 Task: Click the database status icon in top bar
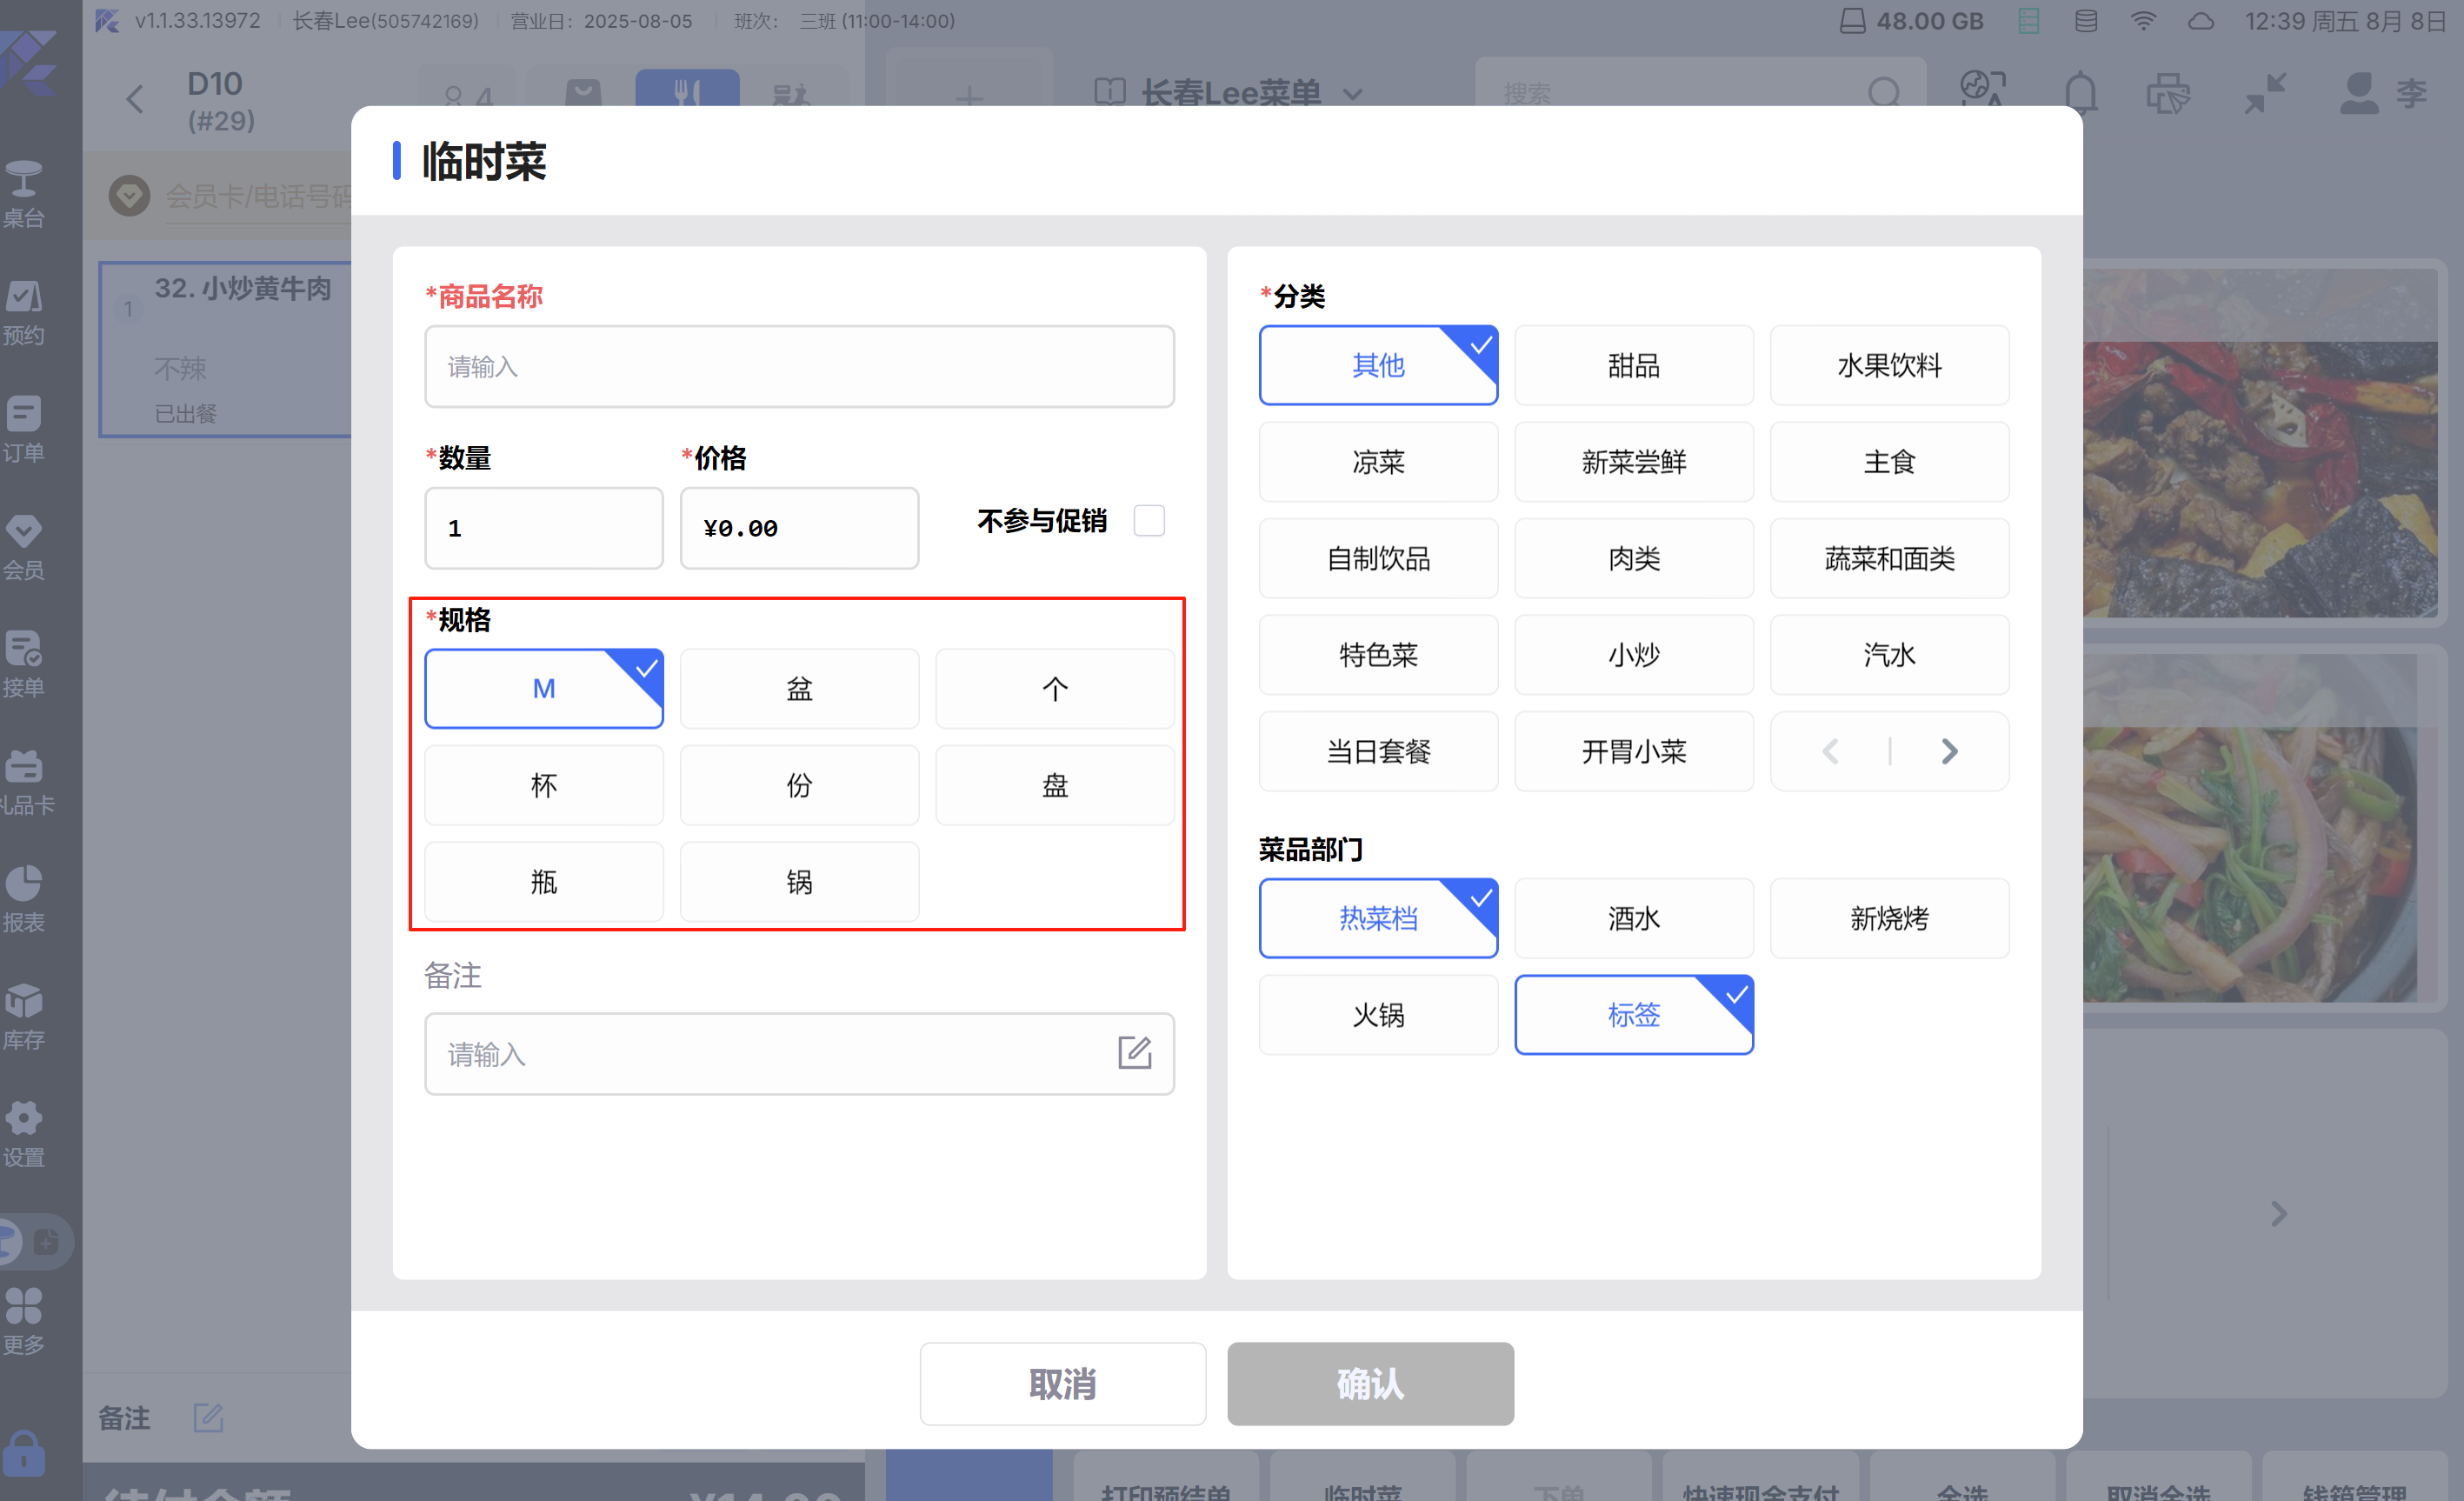2086,21
